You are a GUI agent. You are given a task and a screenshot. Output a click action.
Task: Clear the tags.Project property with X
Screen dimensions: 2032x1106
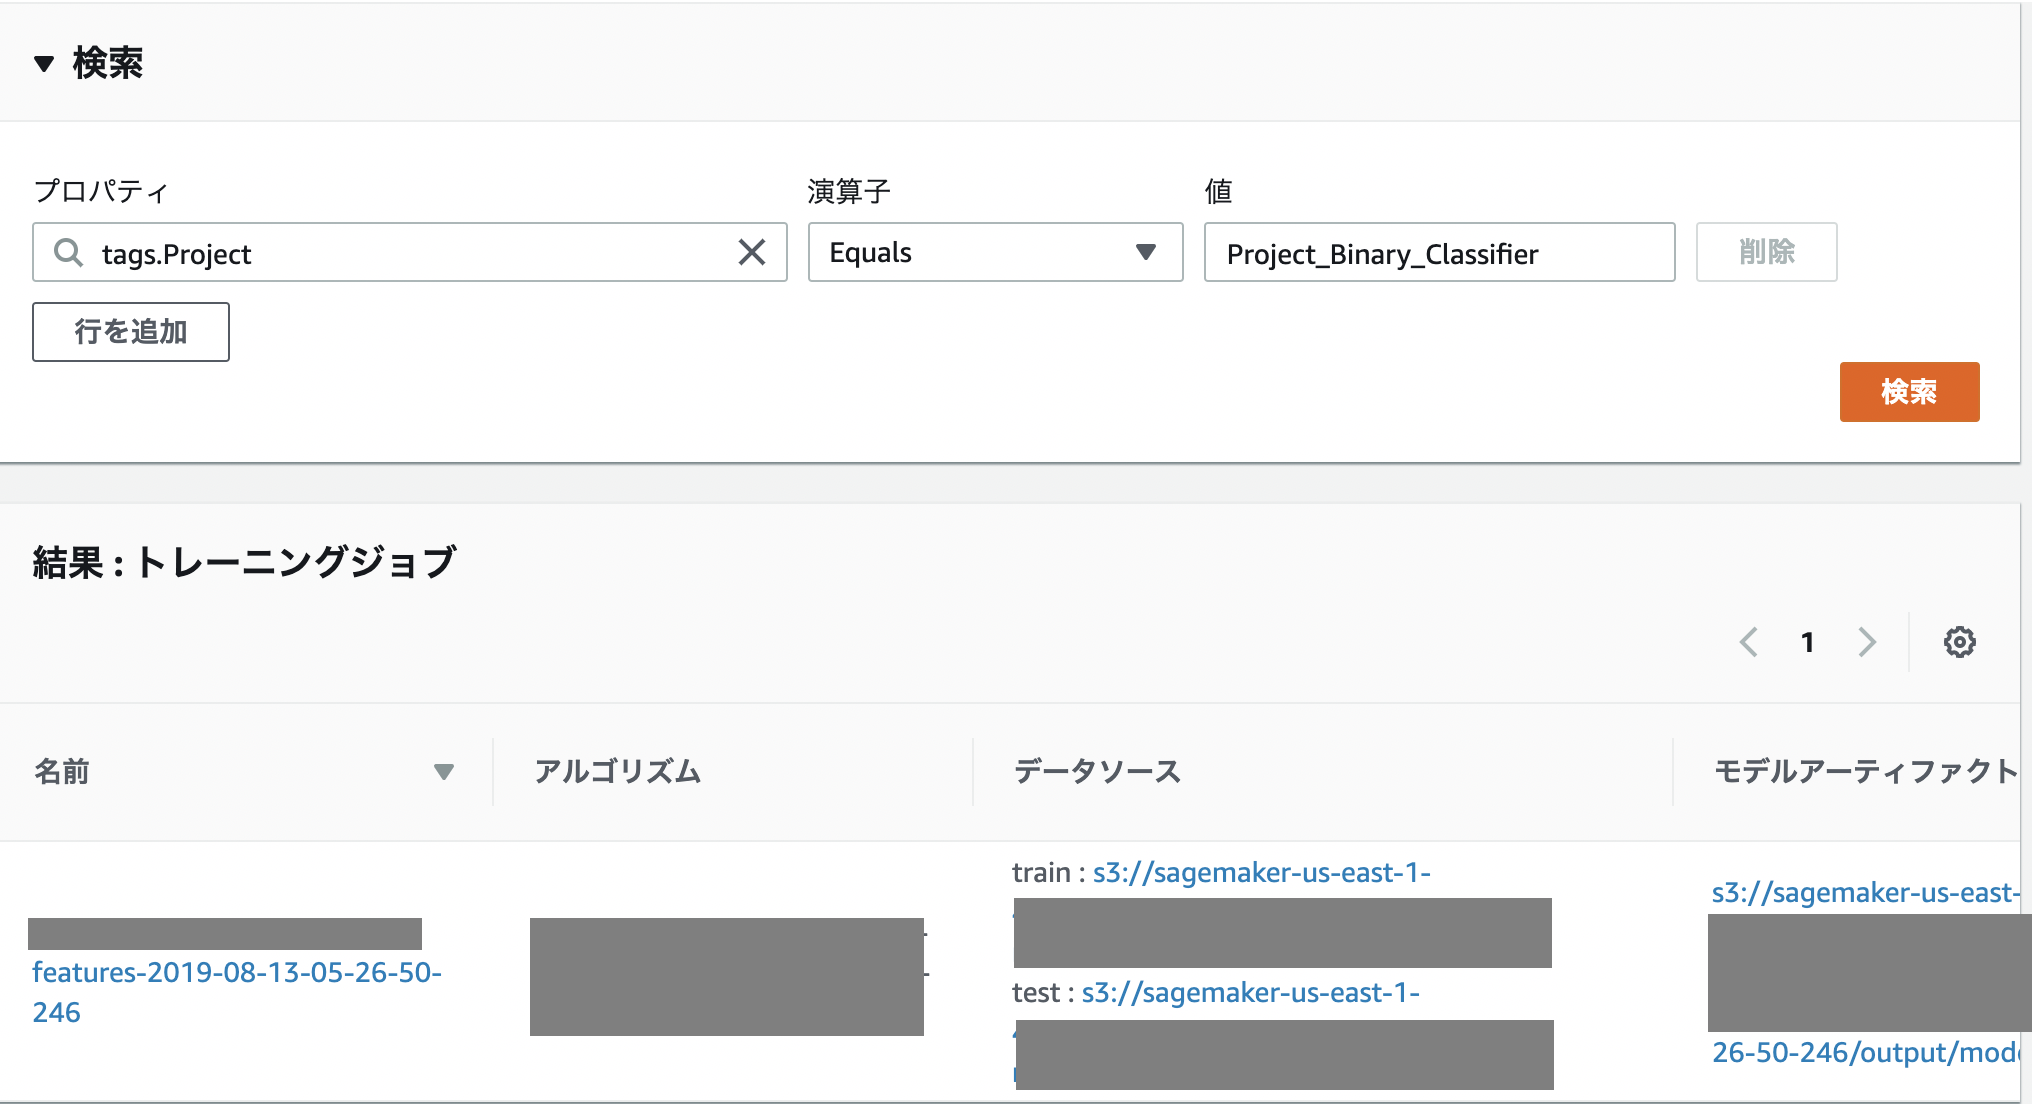point(752,253)
